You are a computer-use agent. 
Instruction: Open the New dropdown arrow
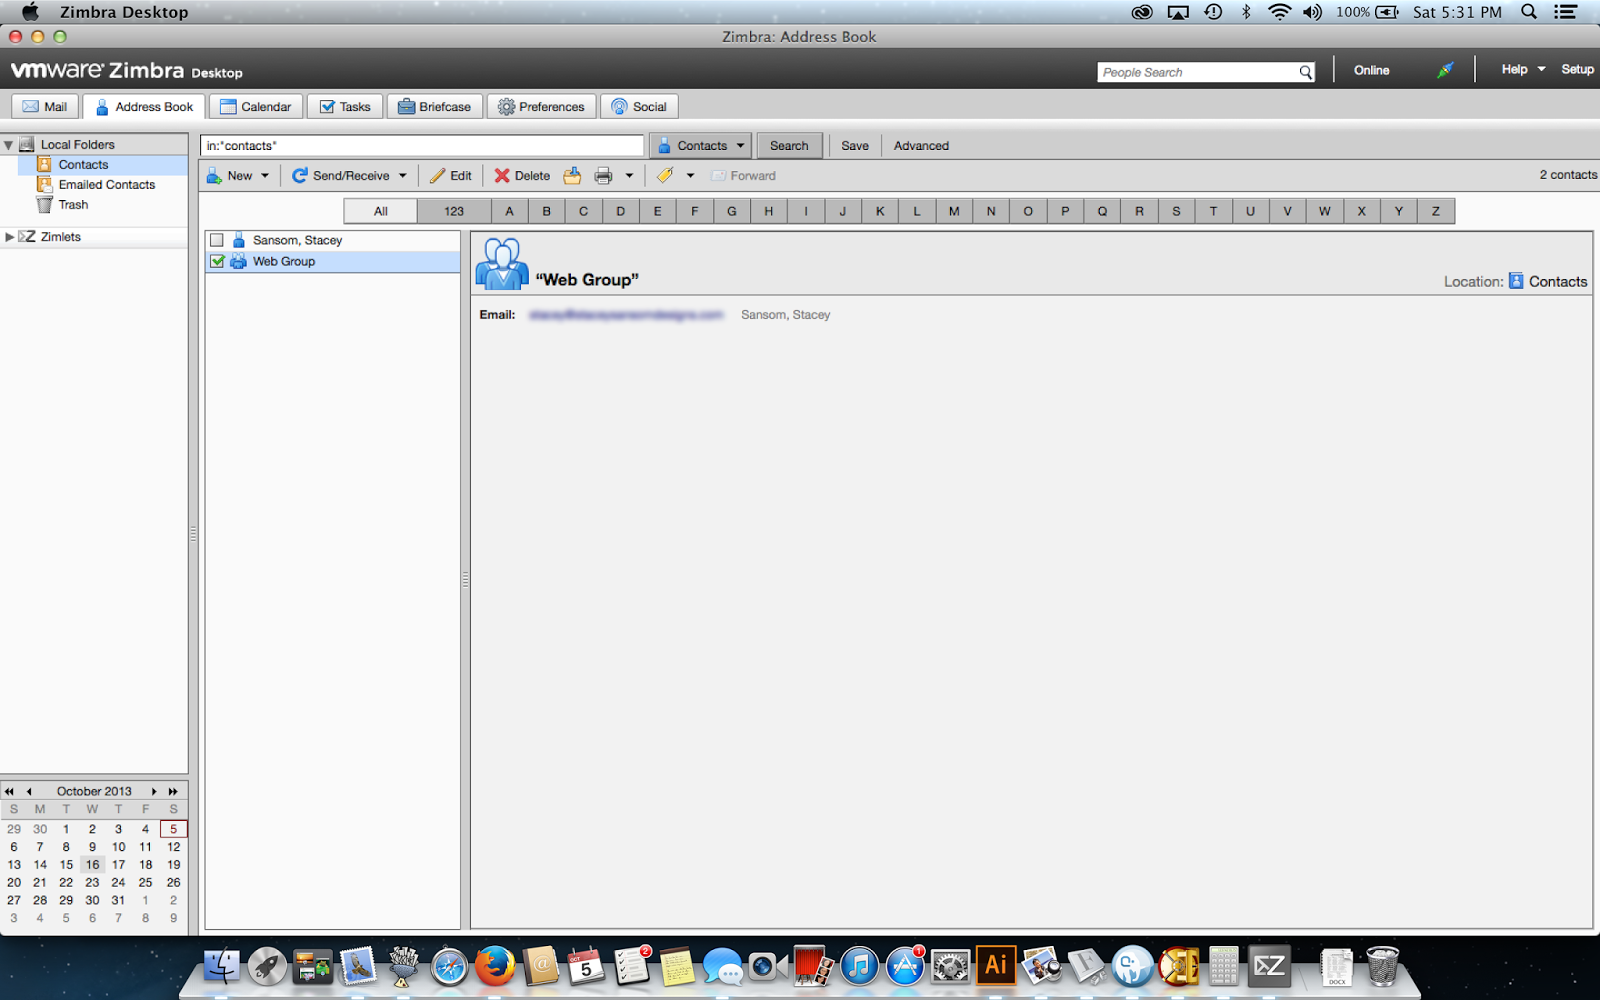pyautogui.click(x=265, y=176)
